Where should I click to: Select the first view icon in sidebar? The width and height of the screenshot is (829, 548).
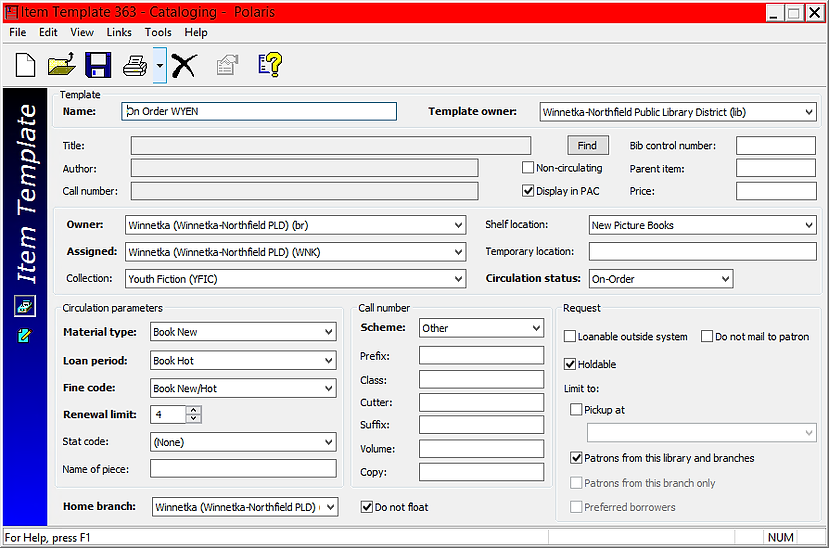25,306
